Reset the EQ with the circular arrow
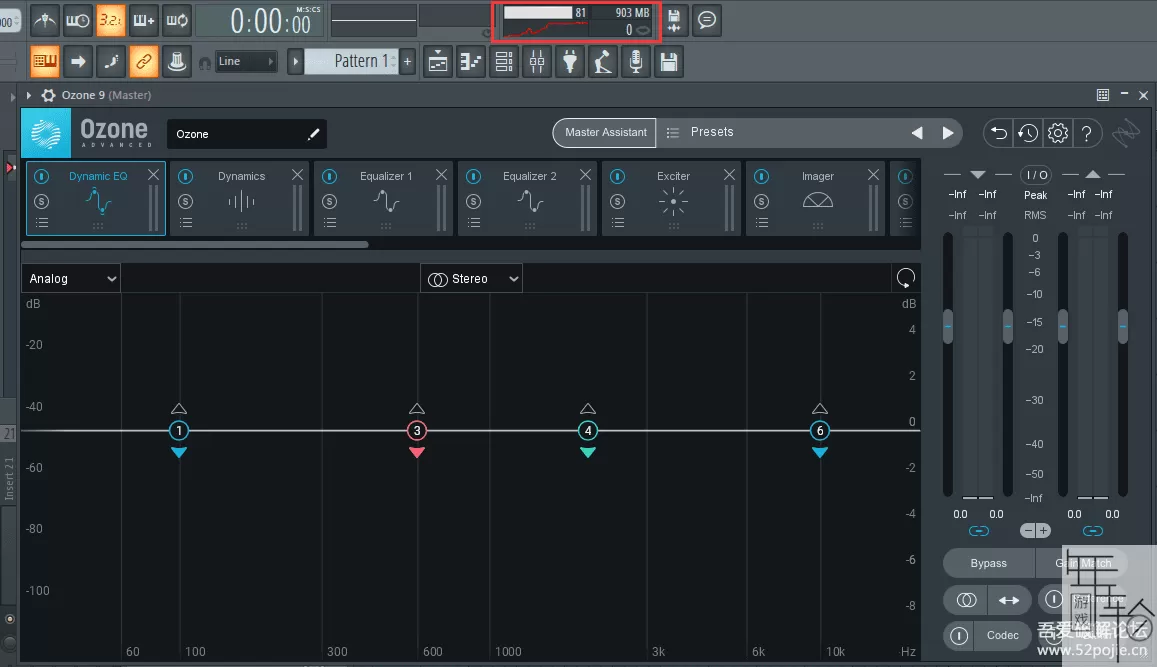This screenshot has height=667, width=1157. (x=905, y=278)
